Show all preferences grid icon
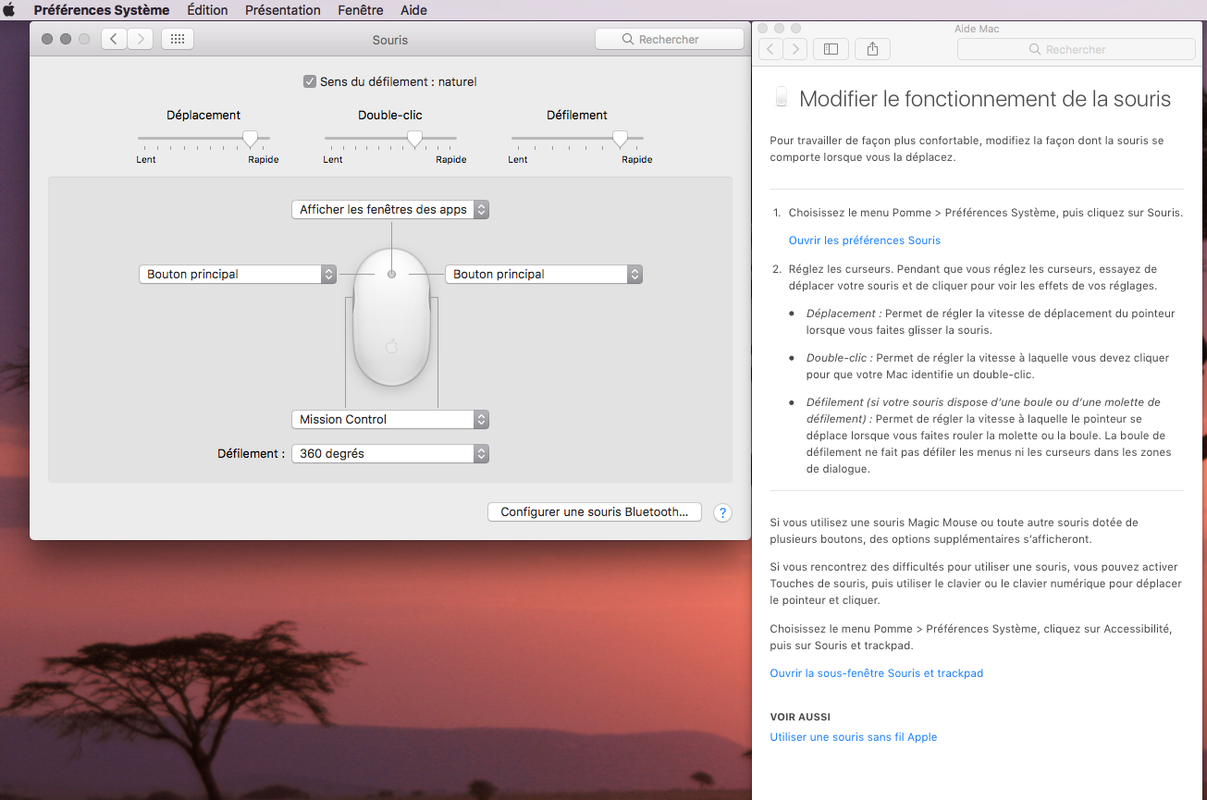 177,39
